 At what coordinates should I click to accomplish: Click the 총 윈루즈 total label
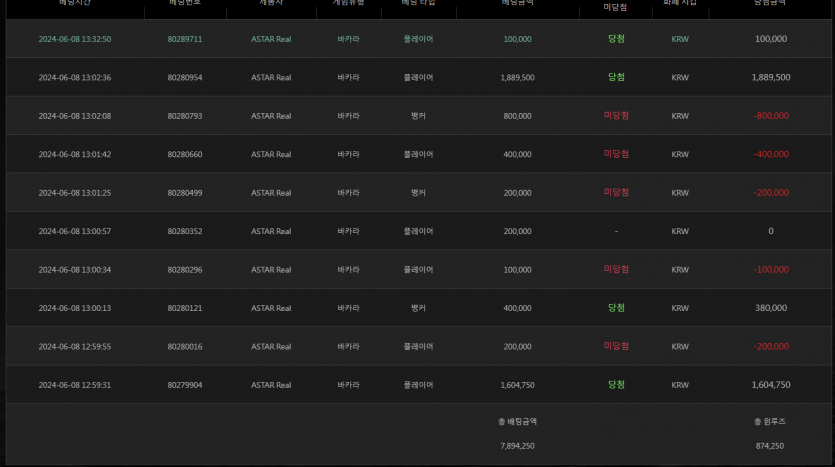[x=769, y=422]
